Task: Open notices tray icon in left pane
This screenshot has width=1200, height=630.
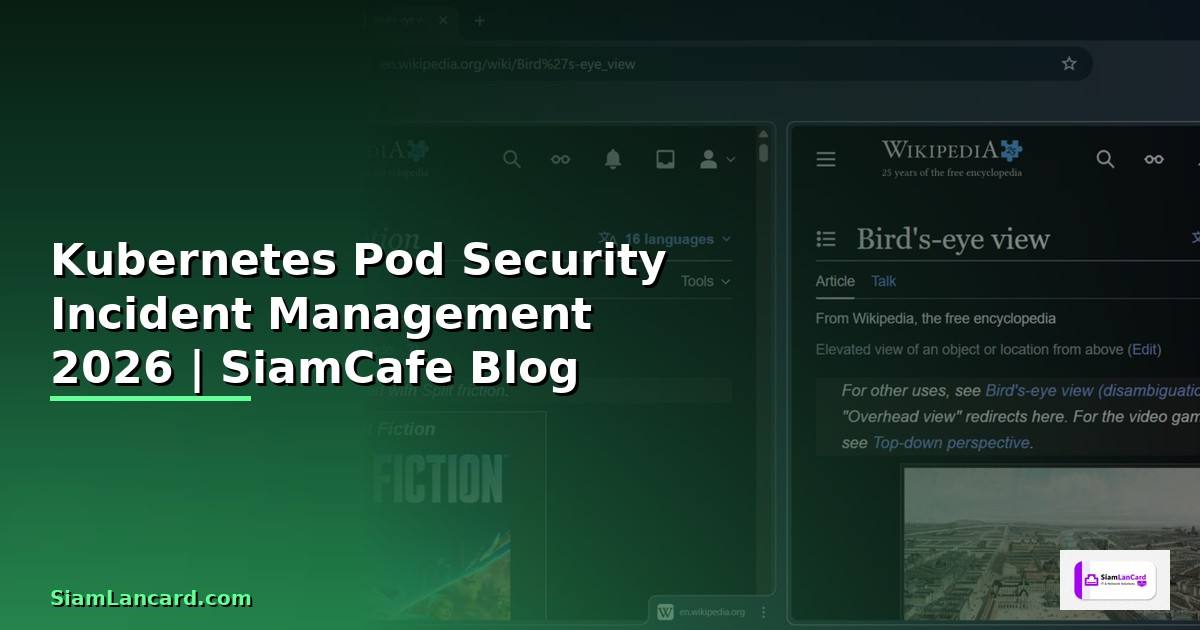Action: 665,159
